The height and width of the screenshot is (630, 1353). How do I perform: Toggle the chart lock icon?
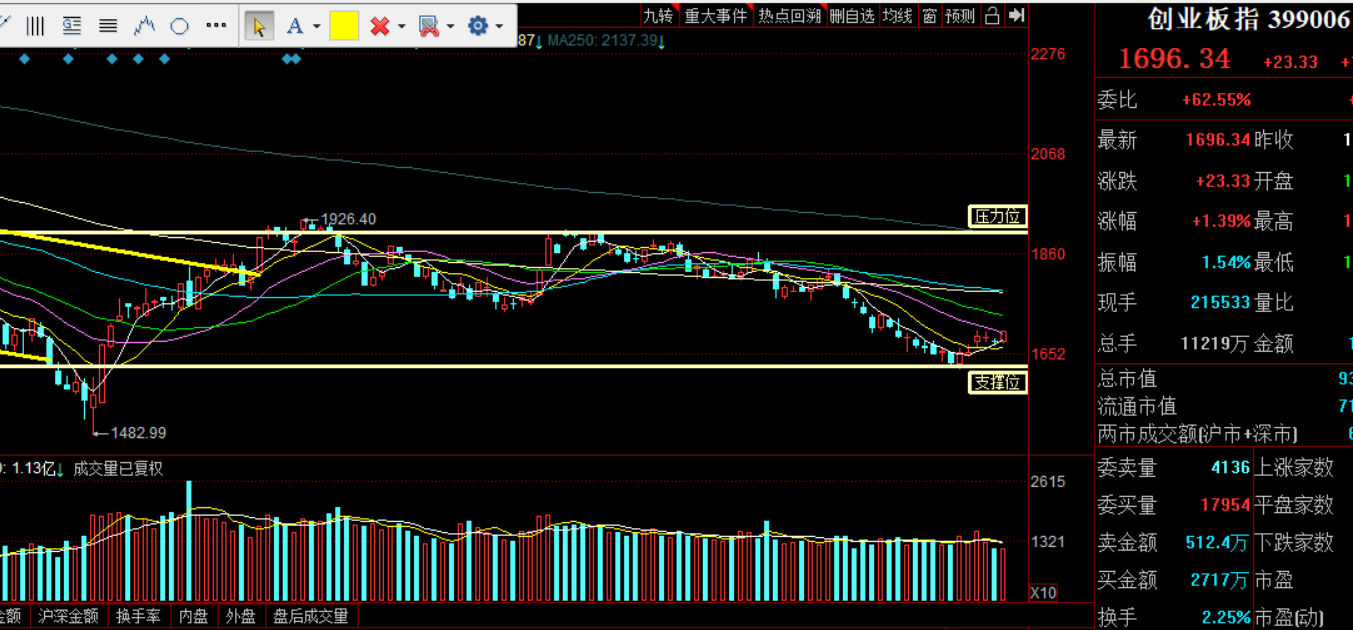click(x=992, y=16)
